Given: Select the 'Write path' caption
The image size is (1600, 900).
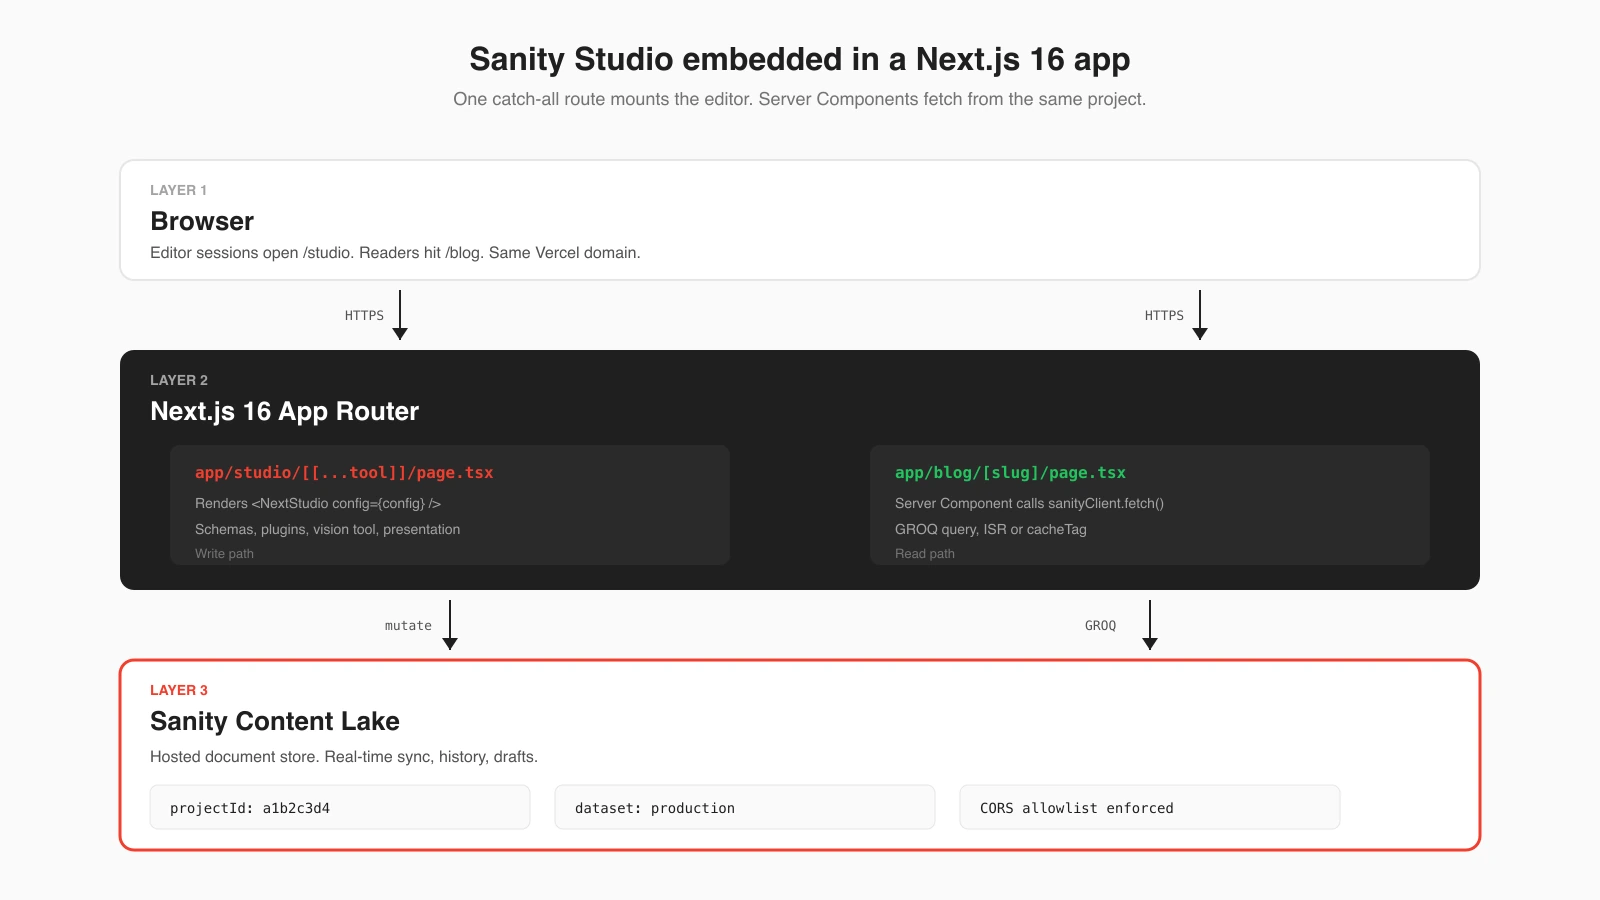Looking at the screenshot, I should 224,553.
